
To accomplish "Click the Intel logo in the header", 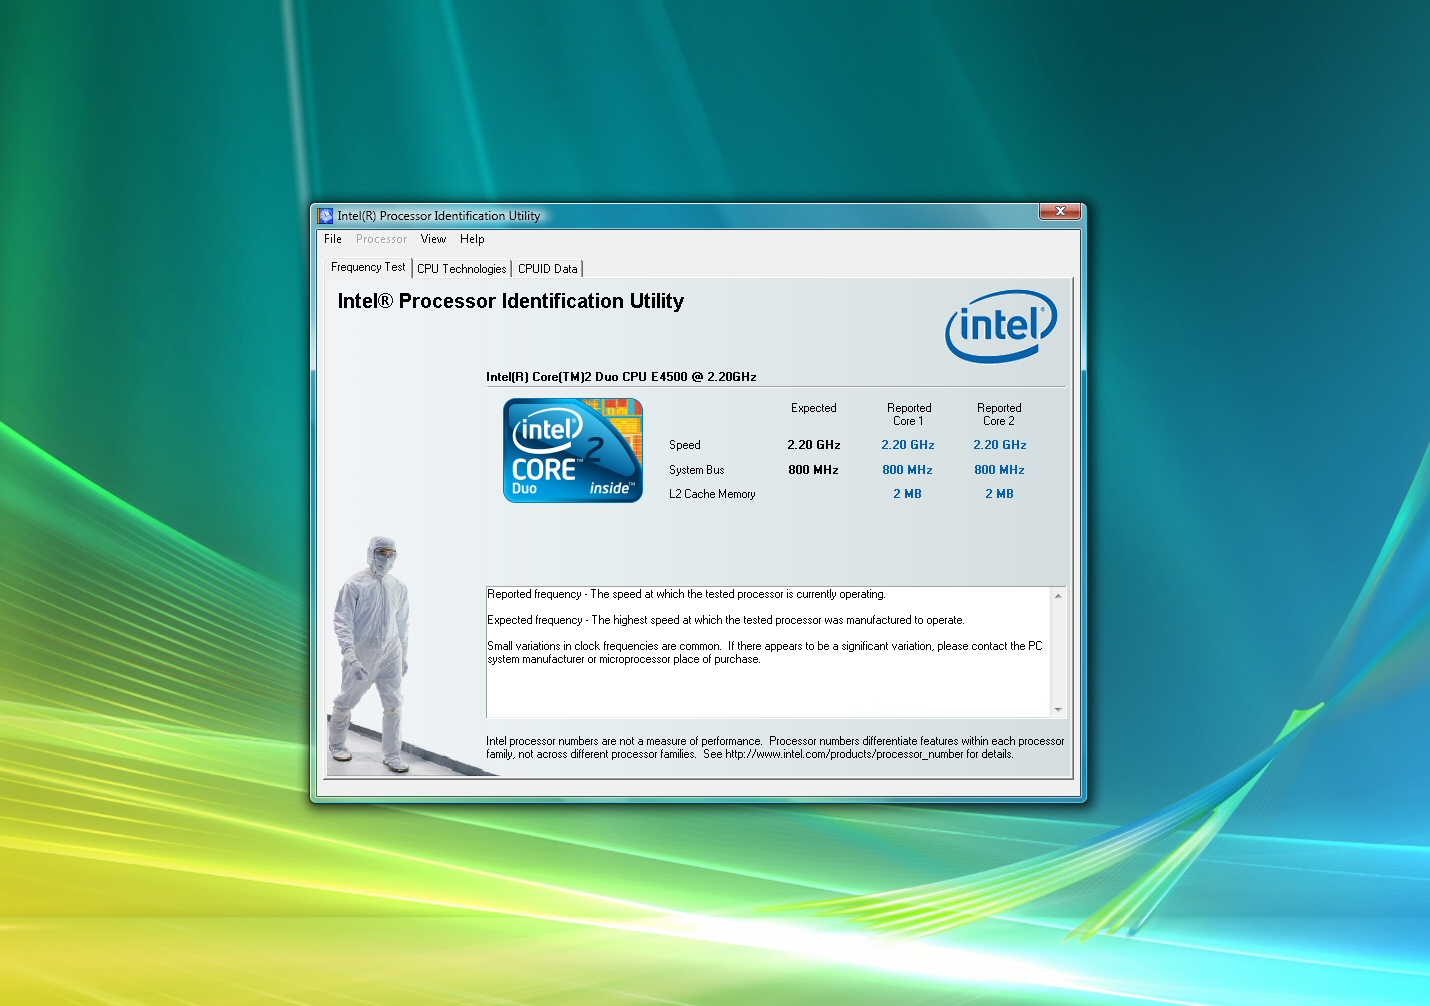I will [1001, 326].
